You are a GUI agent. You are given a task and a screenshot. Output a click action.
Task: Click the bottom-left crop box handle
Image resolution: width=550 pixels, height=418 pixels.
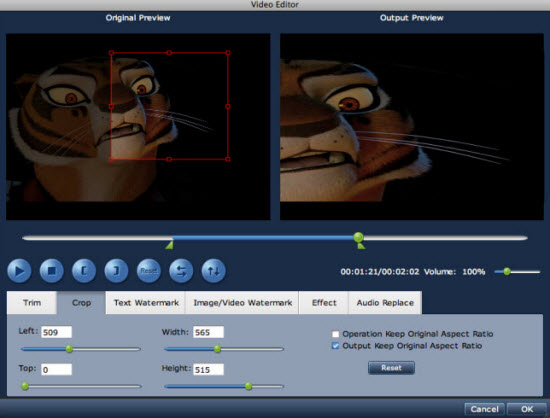click(111, 159)
